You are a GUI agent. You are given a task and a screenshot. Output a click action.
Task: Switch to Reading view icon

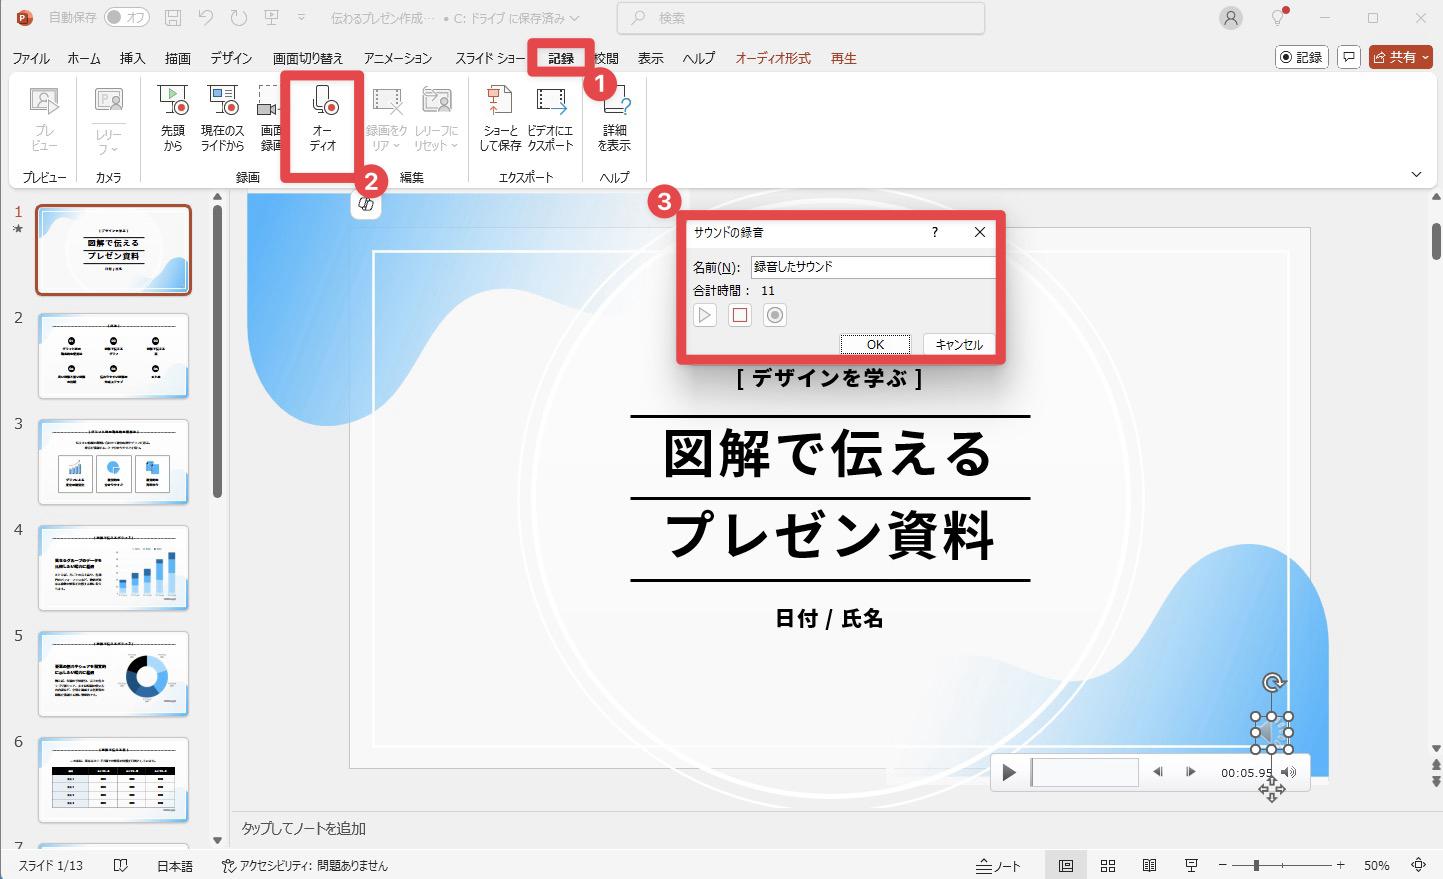tap(1150, 866)
